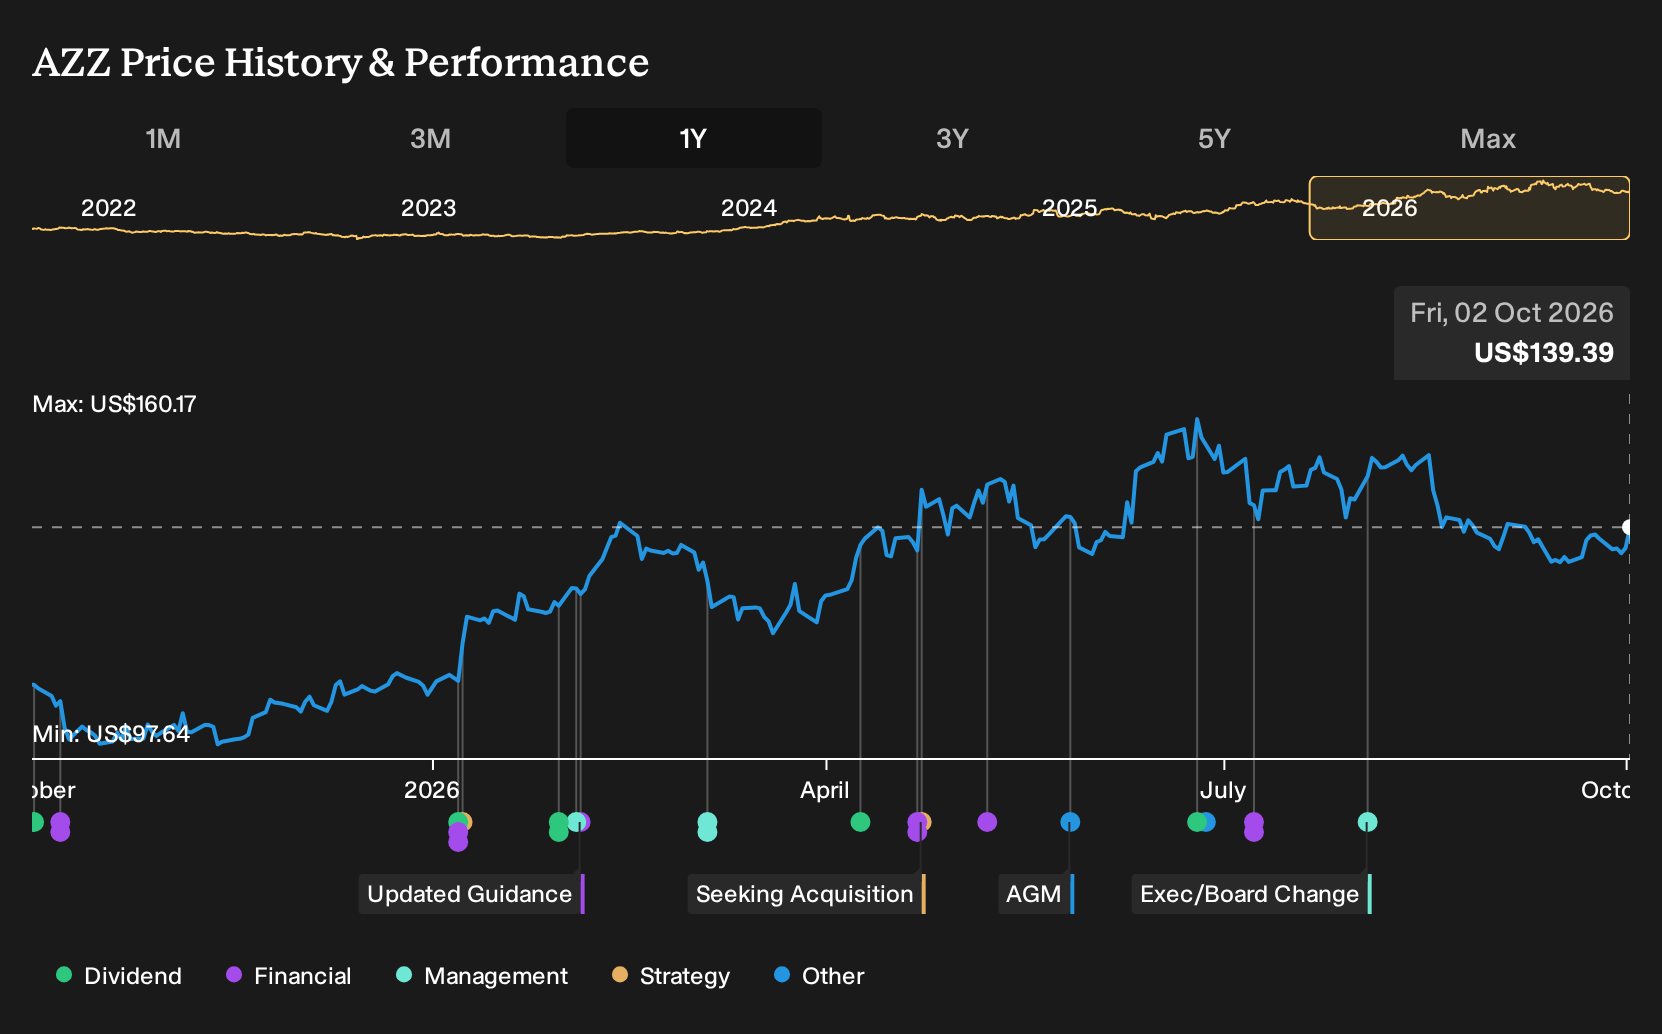Click the highlighted 2026 range selector in overview chart
Image resolution: width=1662 pixels, height=1034 pixels.
click(1469, 208)
